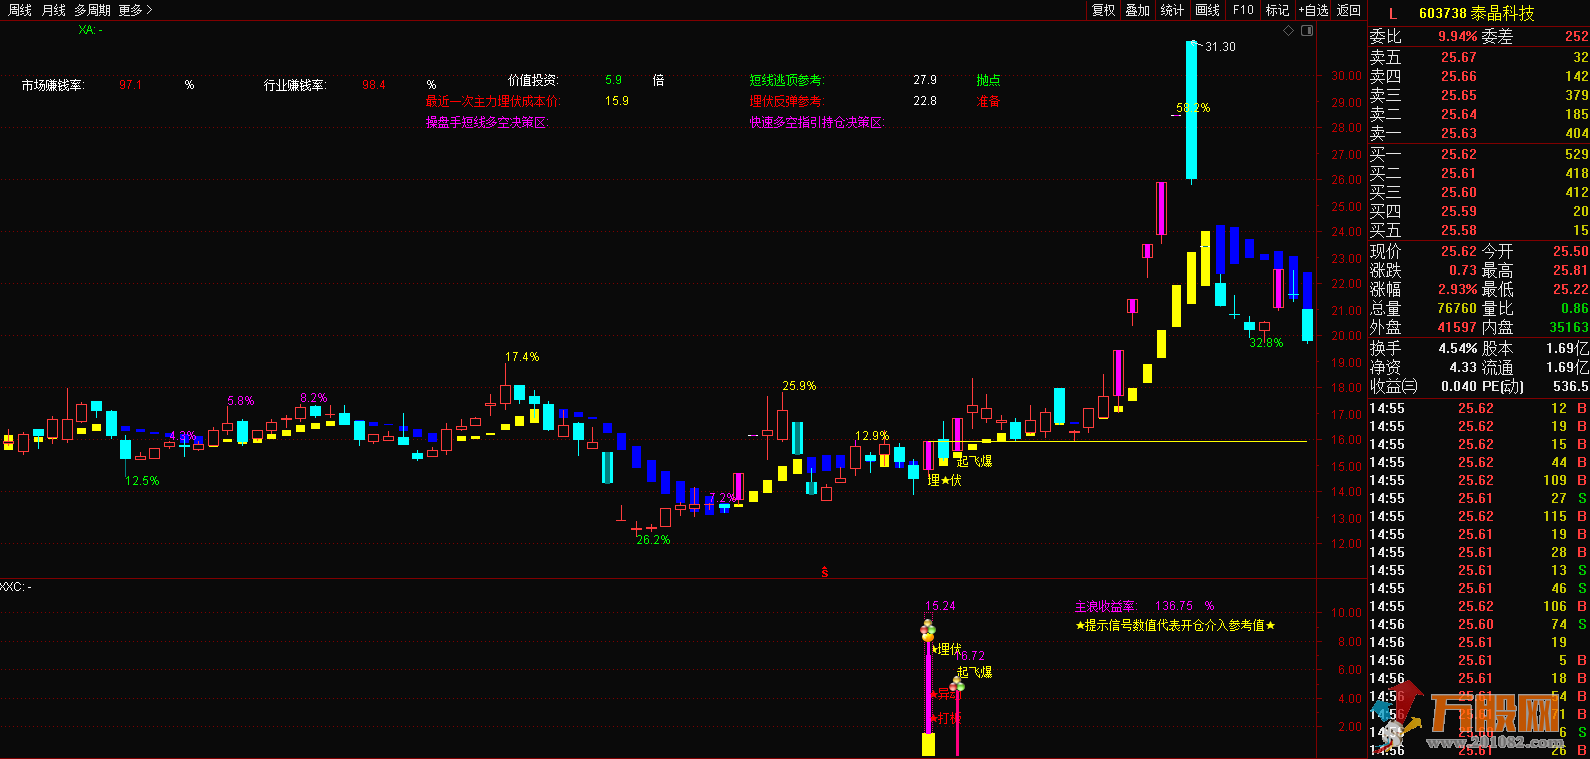Screen dimensions: 1590x759
Task: Switch to 周线 weekly chart period
Action: [x=20, y=10]
